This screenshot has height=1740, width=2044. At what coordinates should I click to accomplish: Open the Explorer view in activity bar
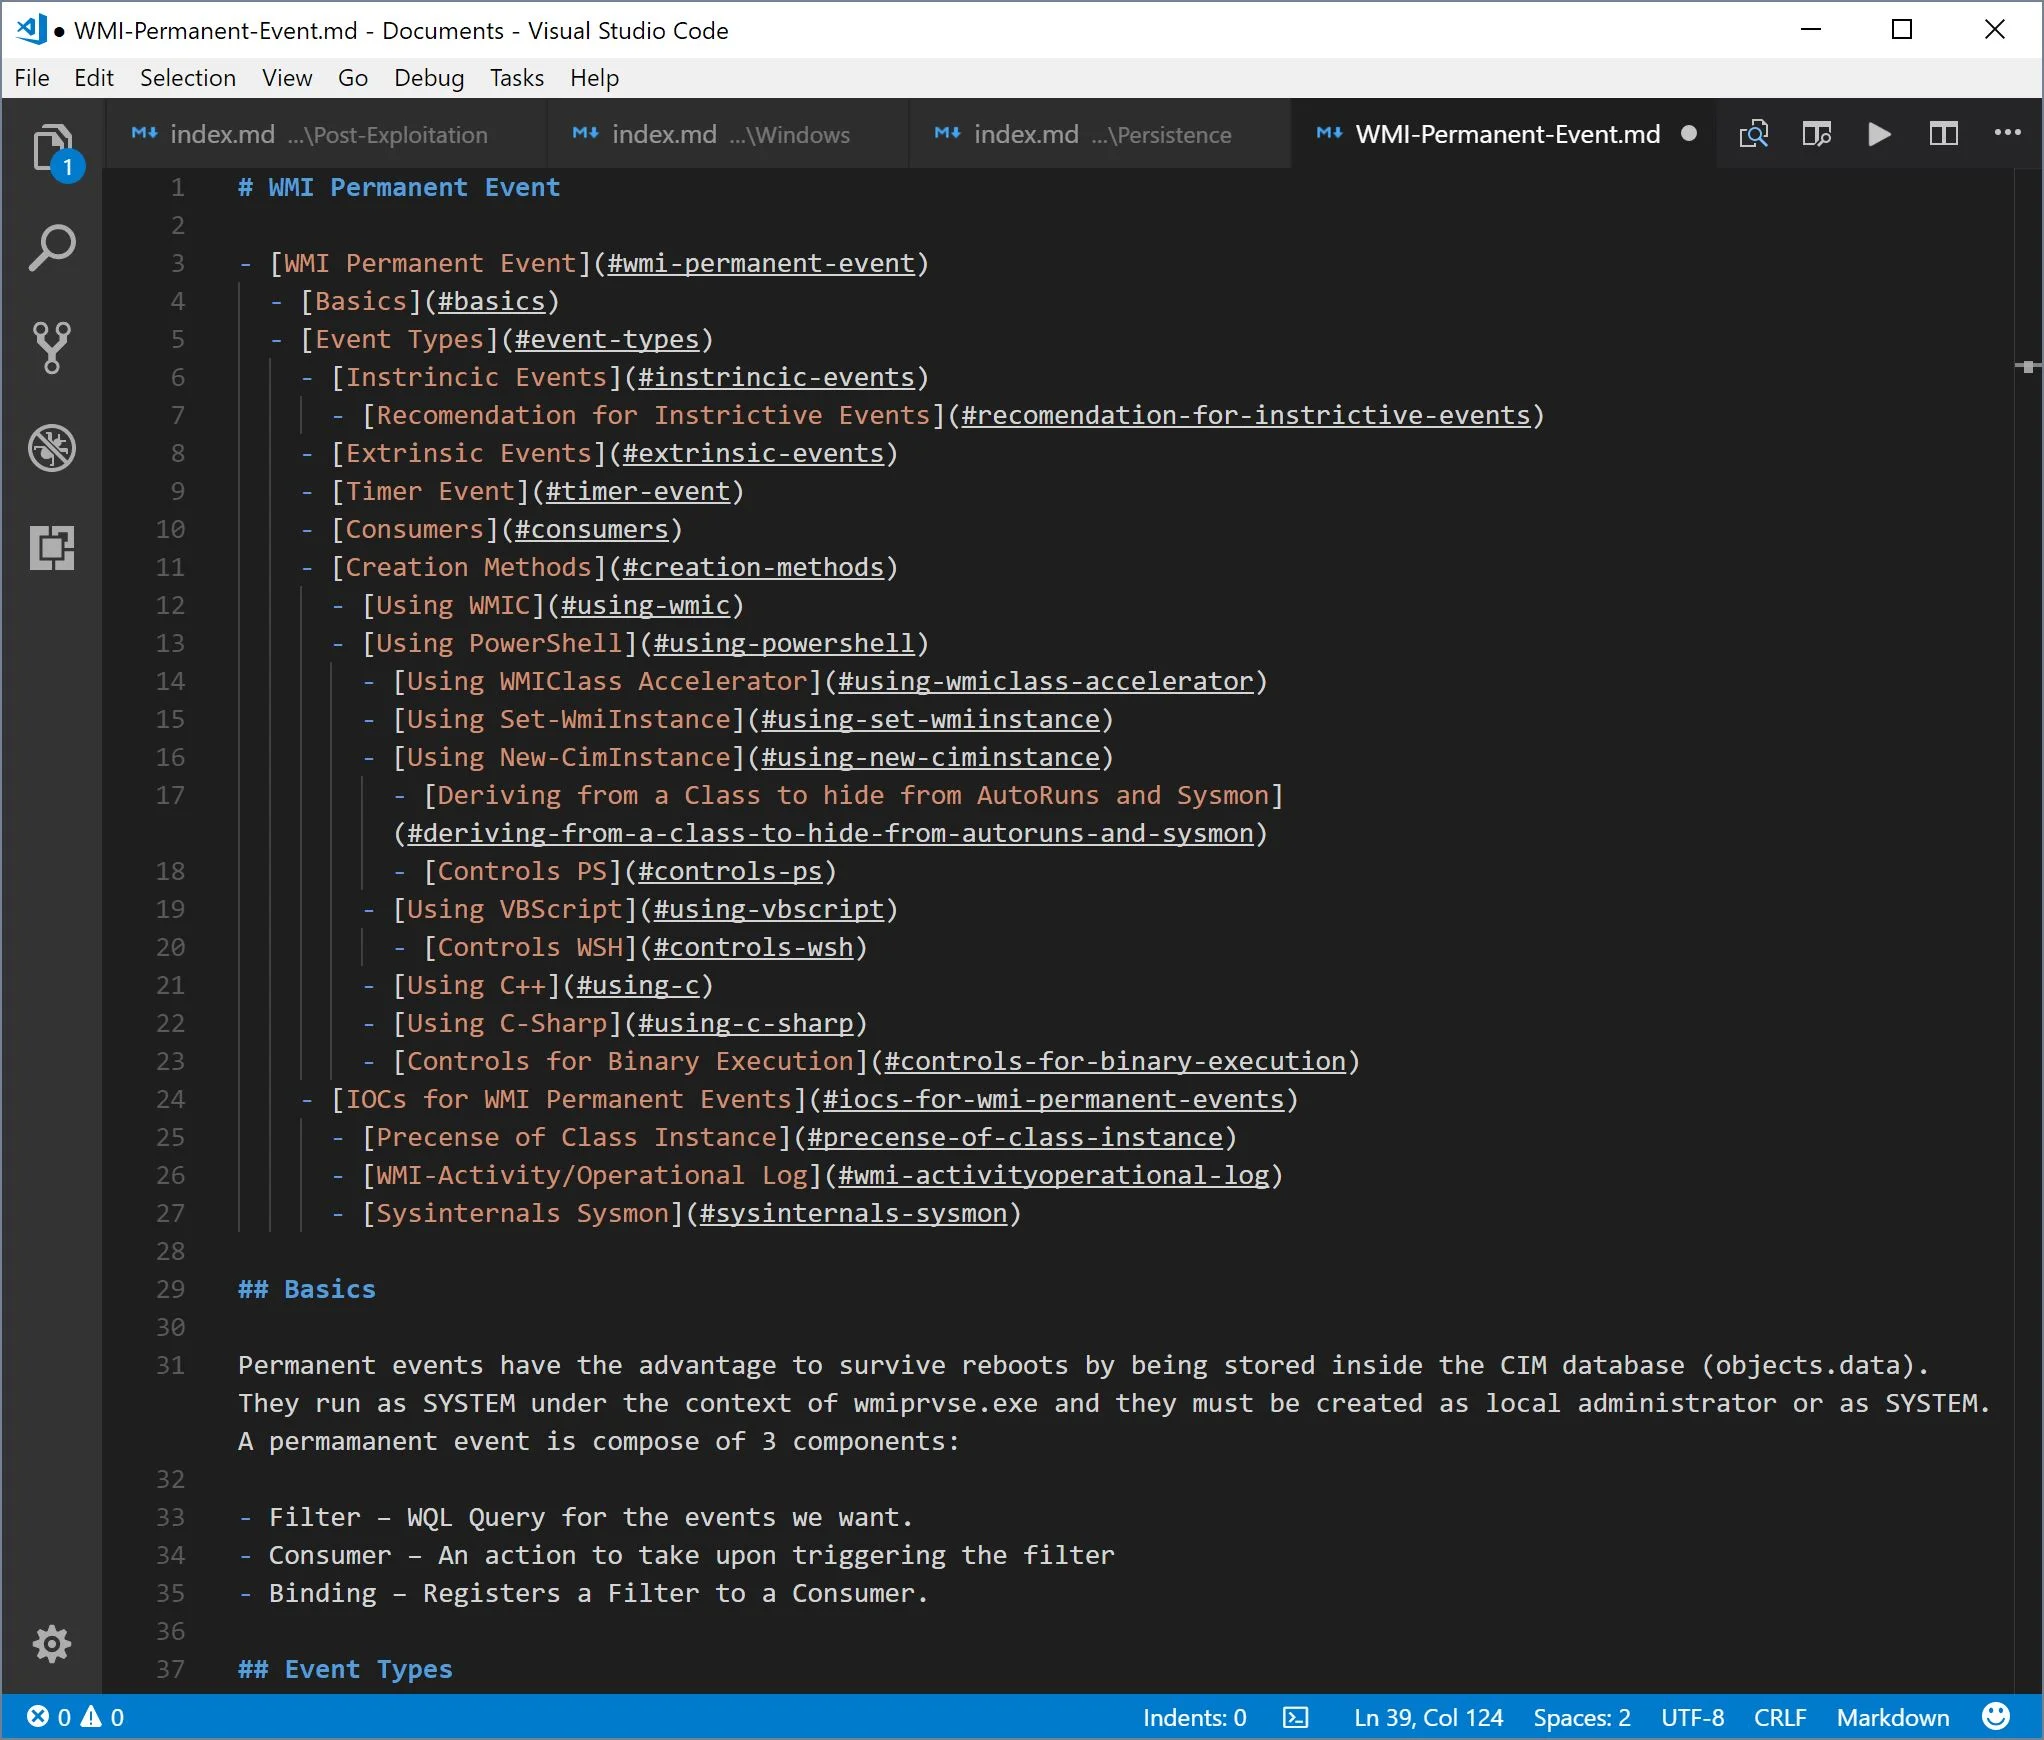[x=52, y=149]
